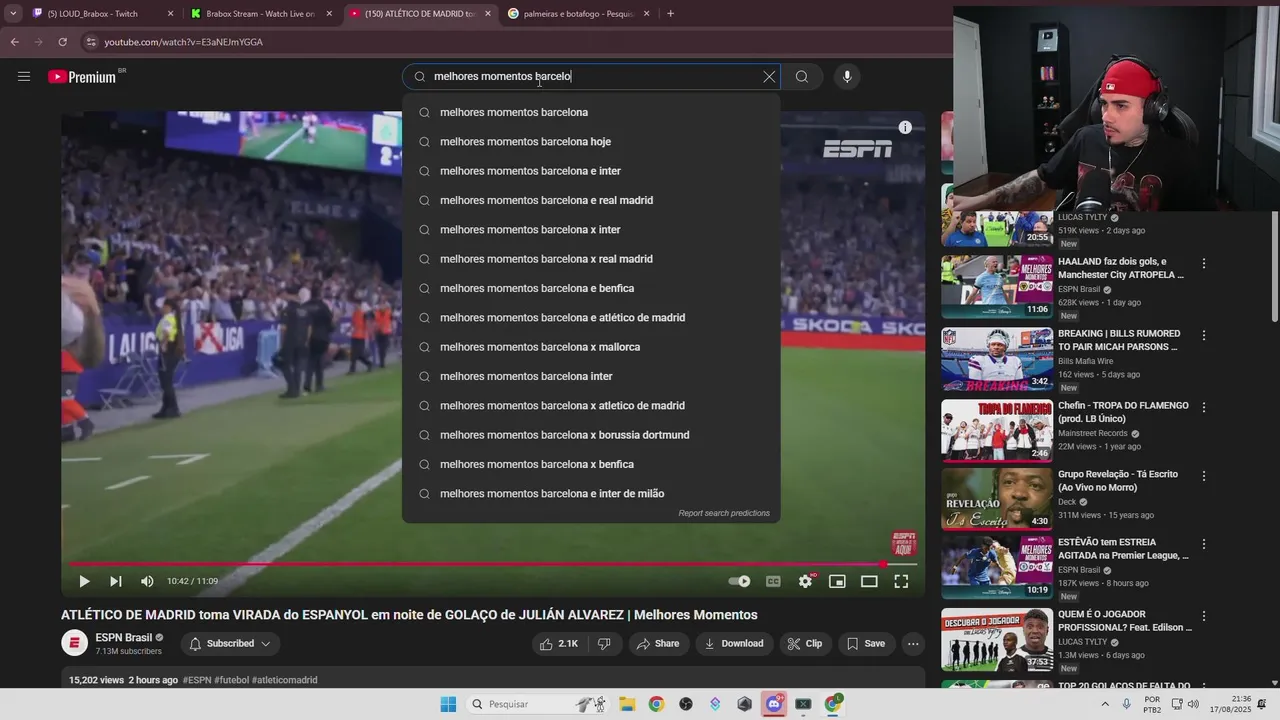Share the video

658,644
